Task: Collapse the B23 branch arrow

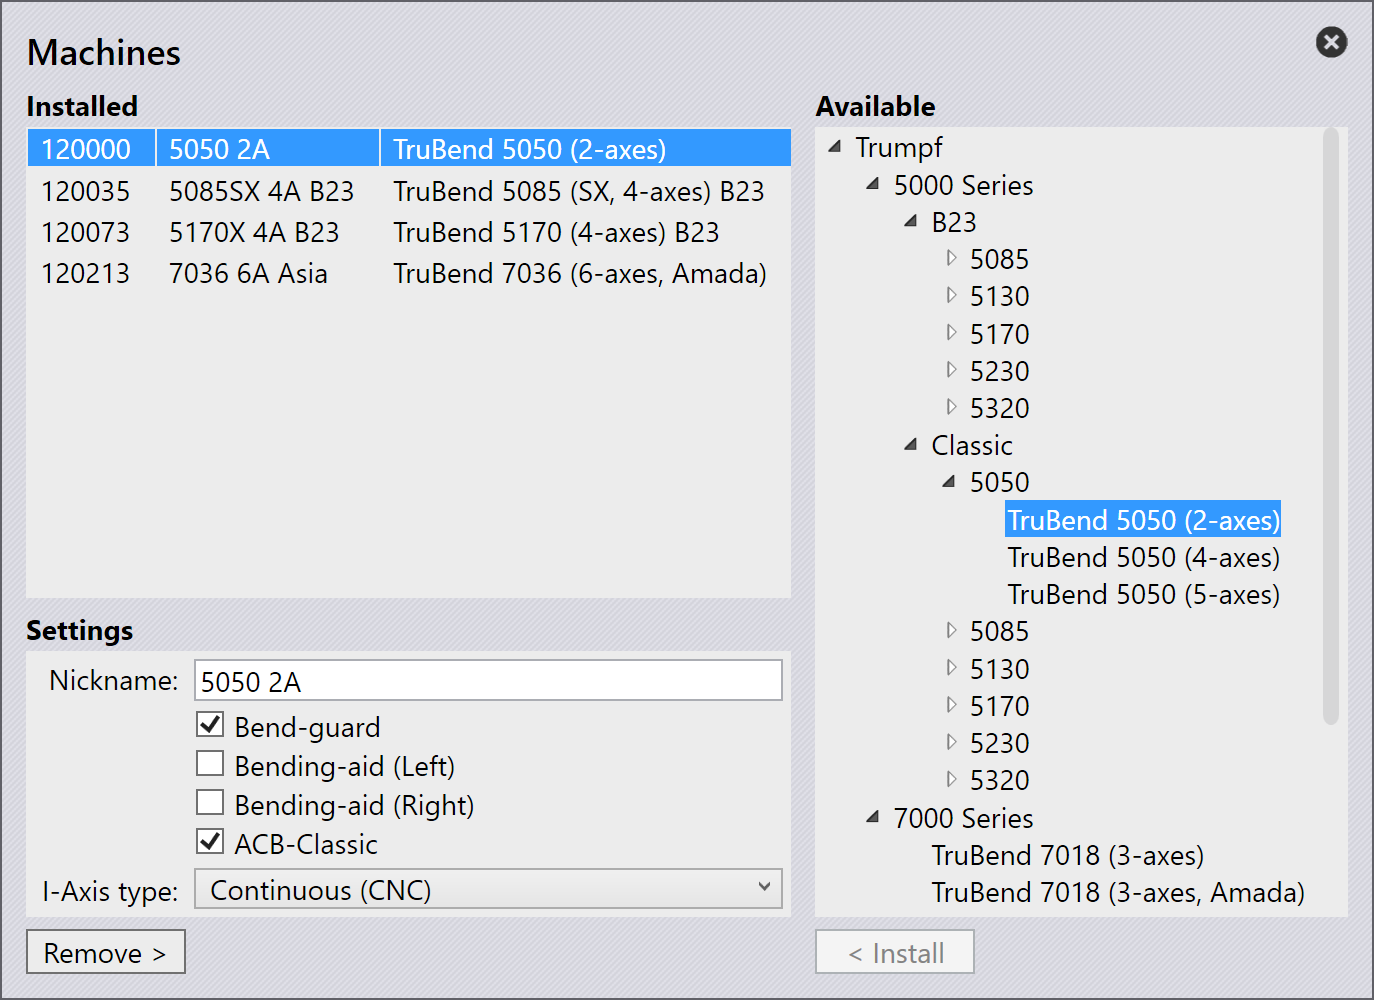Action: pyautogui.click(x=911, y=221)
